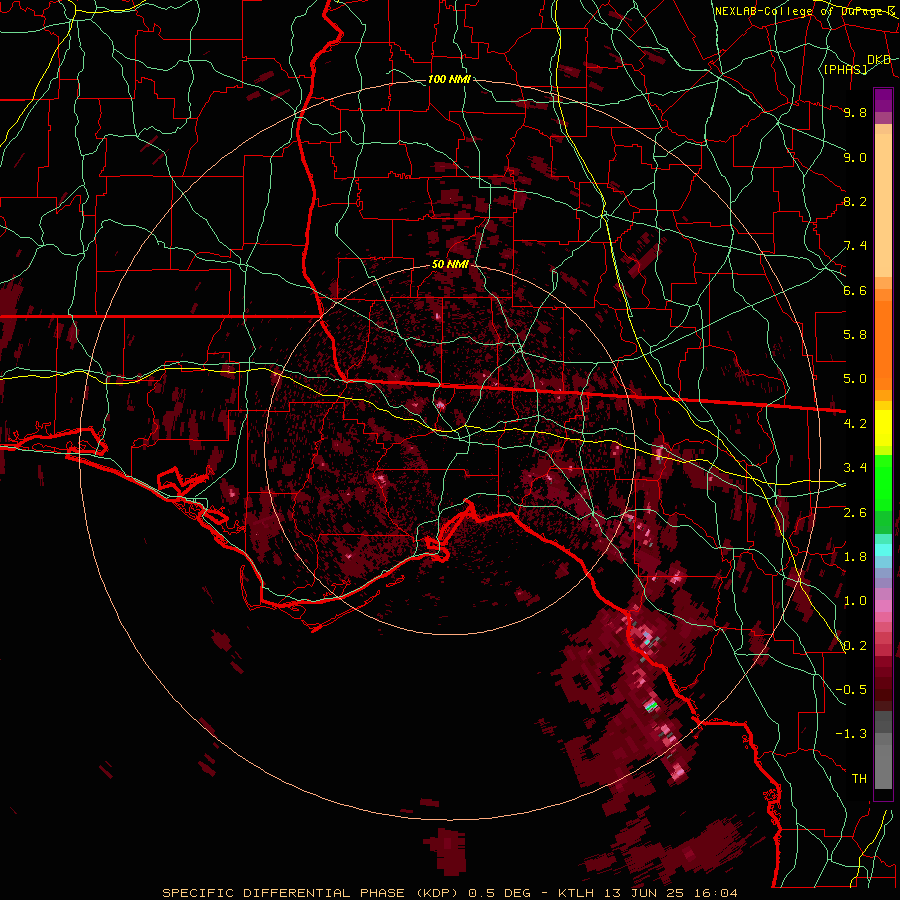The image size is (900, 900).
Task: Click the 2.6 value on the color scale
Action: click(x=855, y=513)
